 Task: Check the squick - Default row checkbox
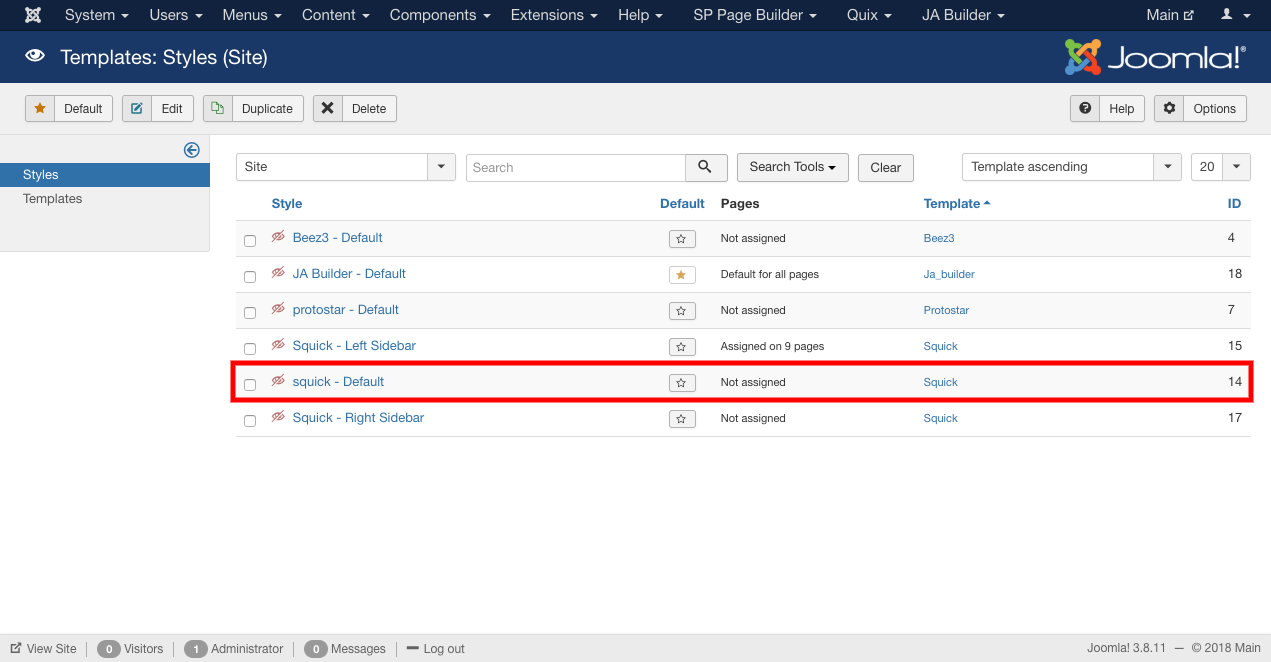[x=250, y=385]
